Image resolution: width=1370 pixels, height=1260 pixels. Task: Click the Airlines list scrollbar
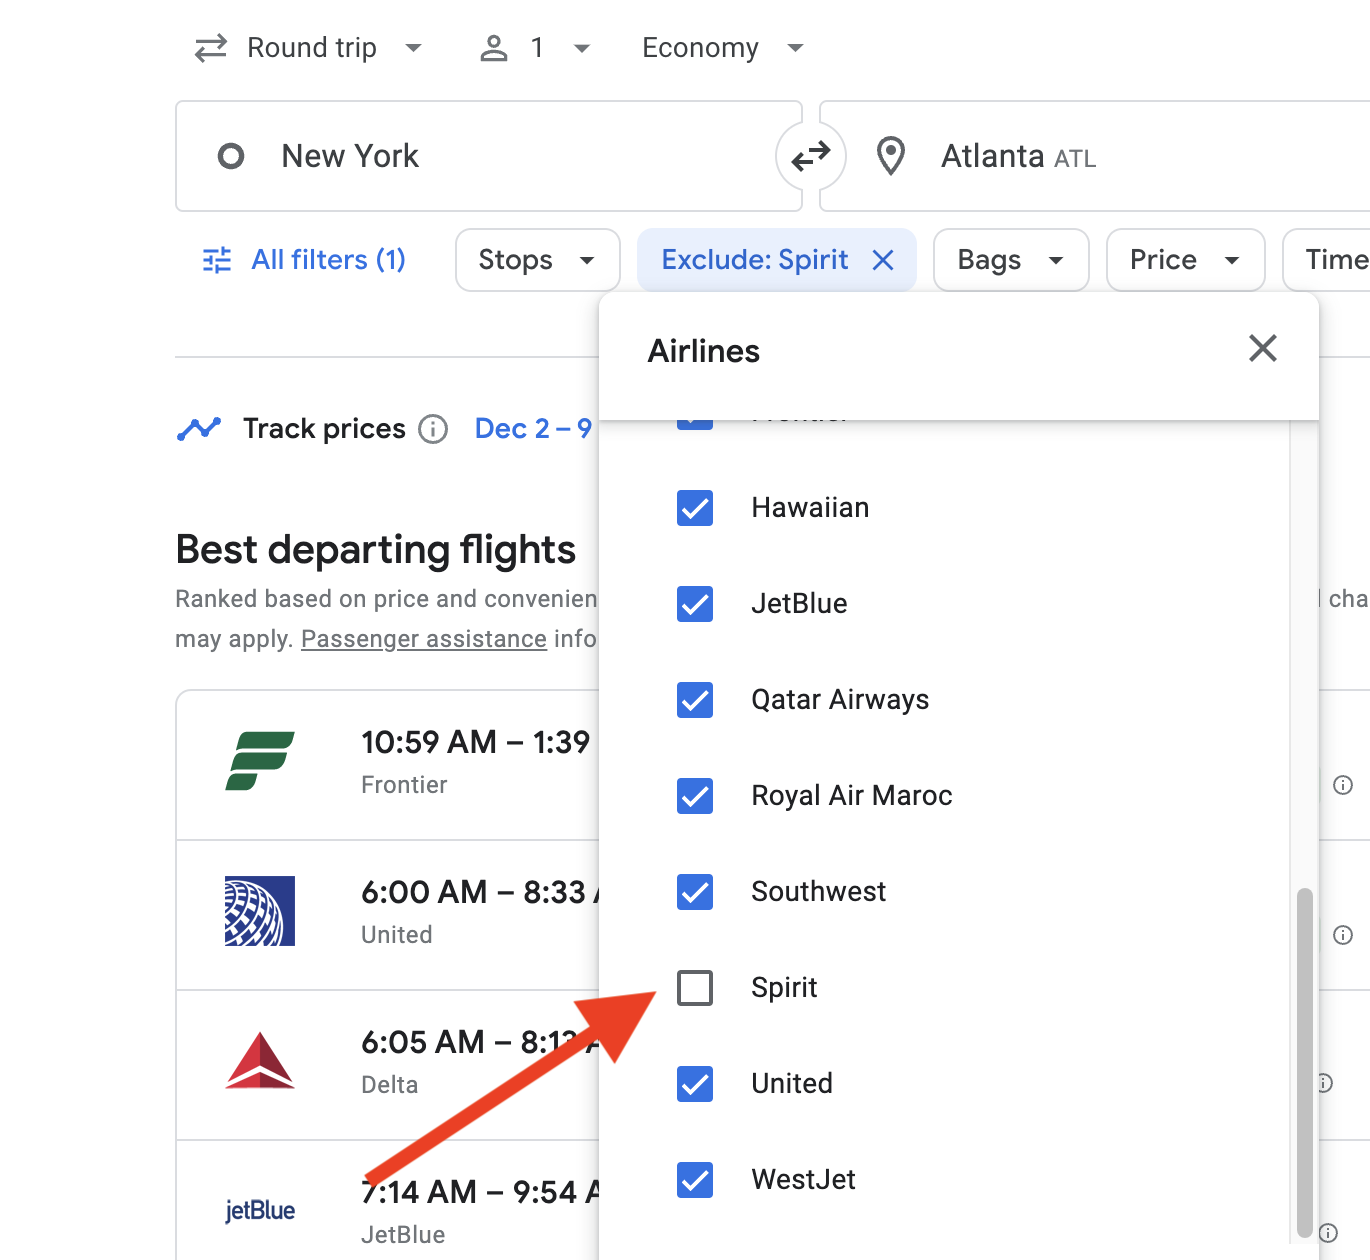1304,1062
